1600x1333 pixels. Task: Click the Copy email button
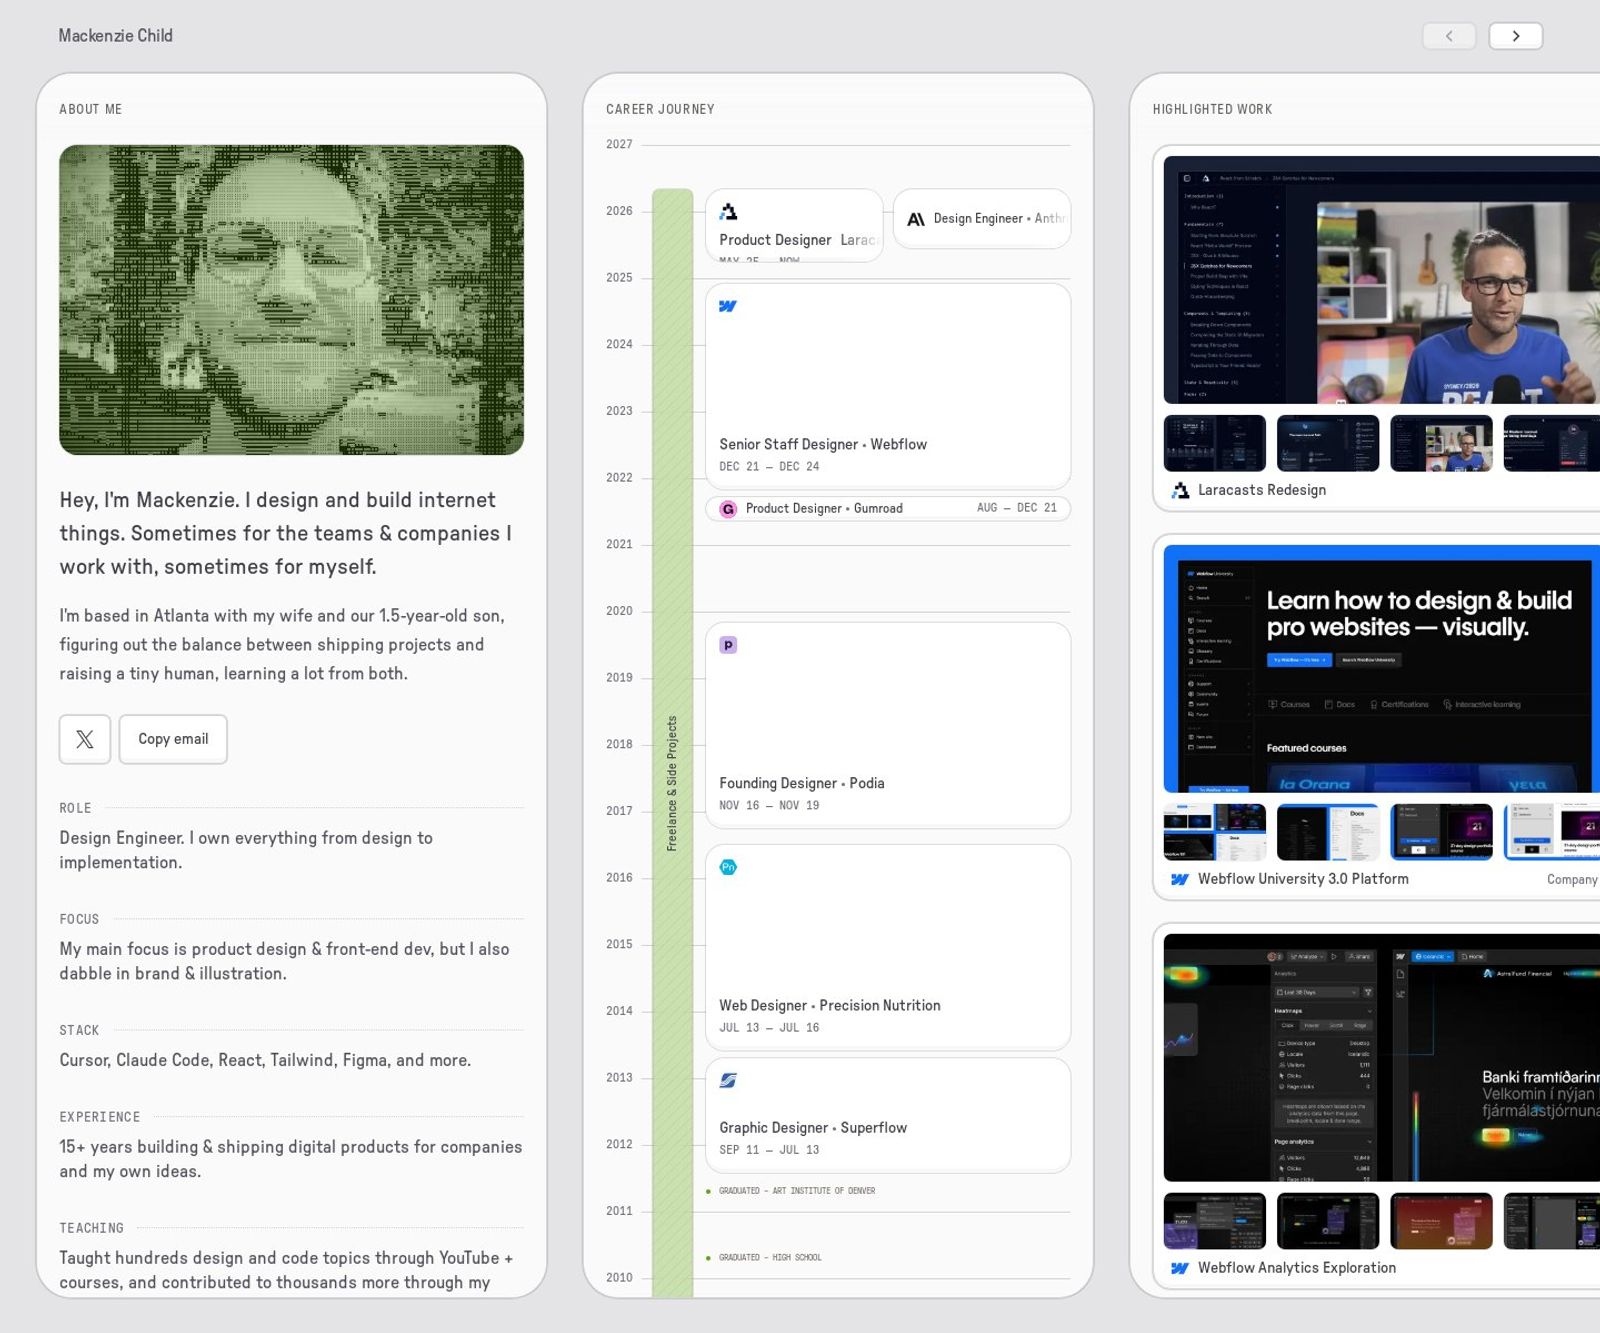(x=173, y=739)
